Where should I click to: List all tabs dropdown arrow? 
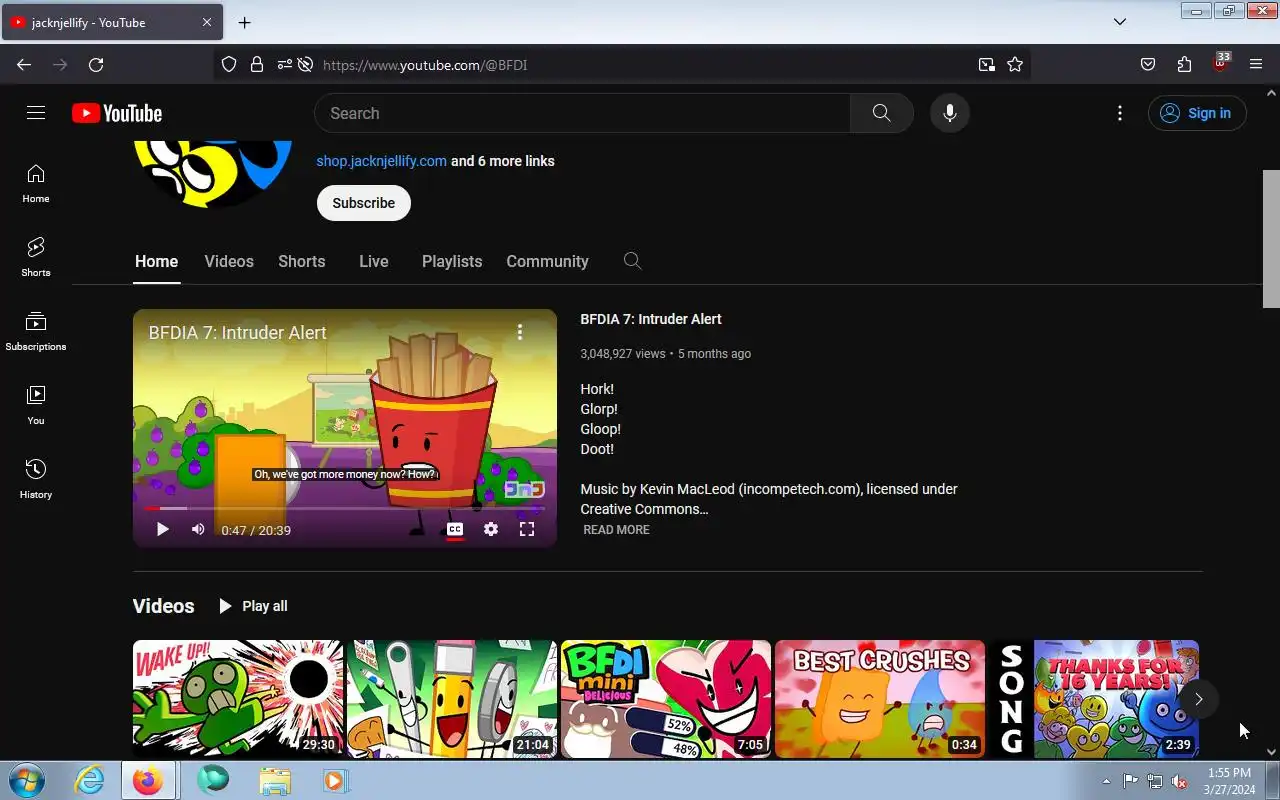click(x=1120, y=22)
